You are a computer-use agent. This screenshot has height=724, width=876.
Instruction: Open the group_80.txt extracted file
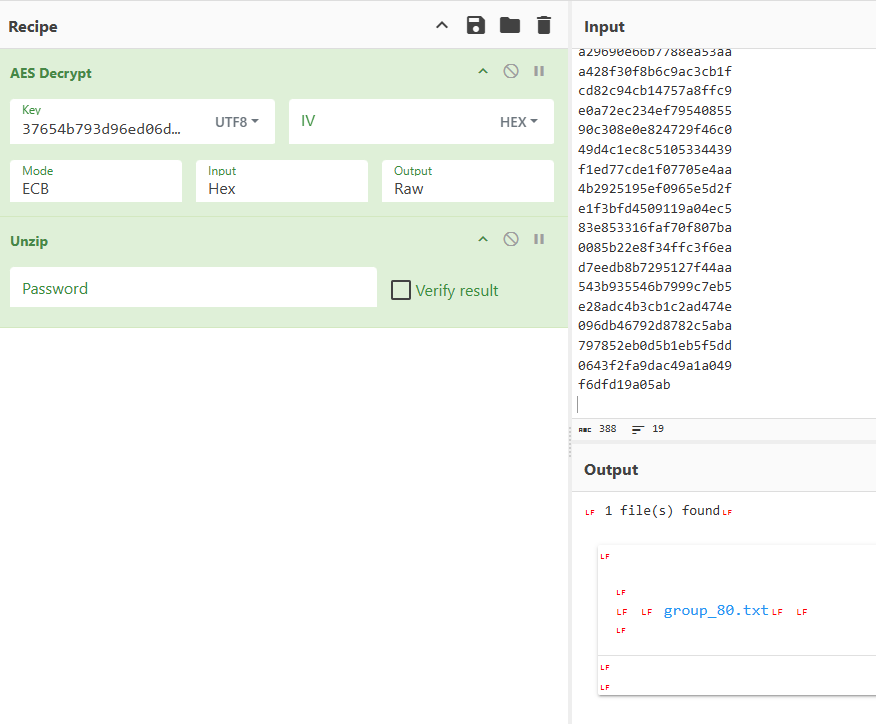click(x=716, y=611)
